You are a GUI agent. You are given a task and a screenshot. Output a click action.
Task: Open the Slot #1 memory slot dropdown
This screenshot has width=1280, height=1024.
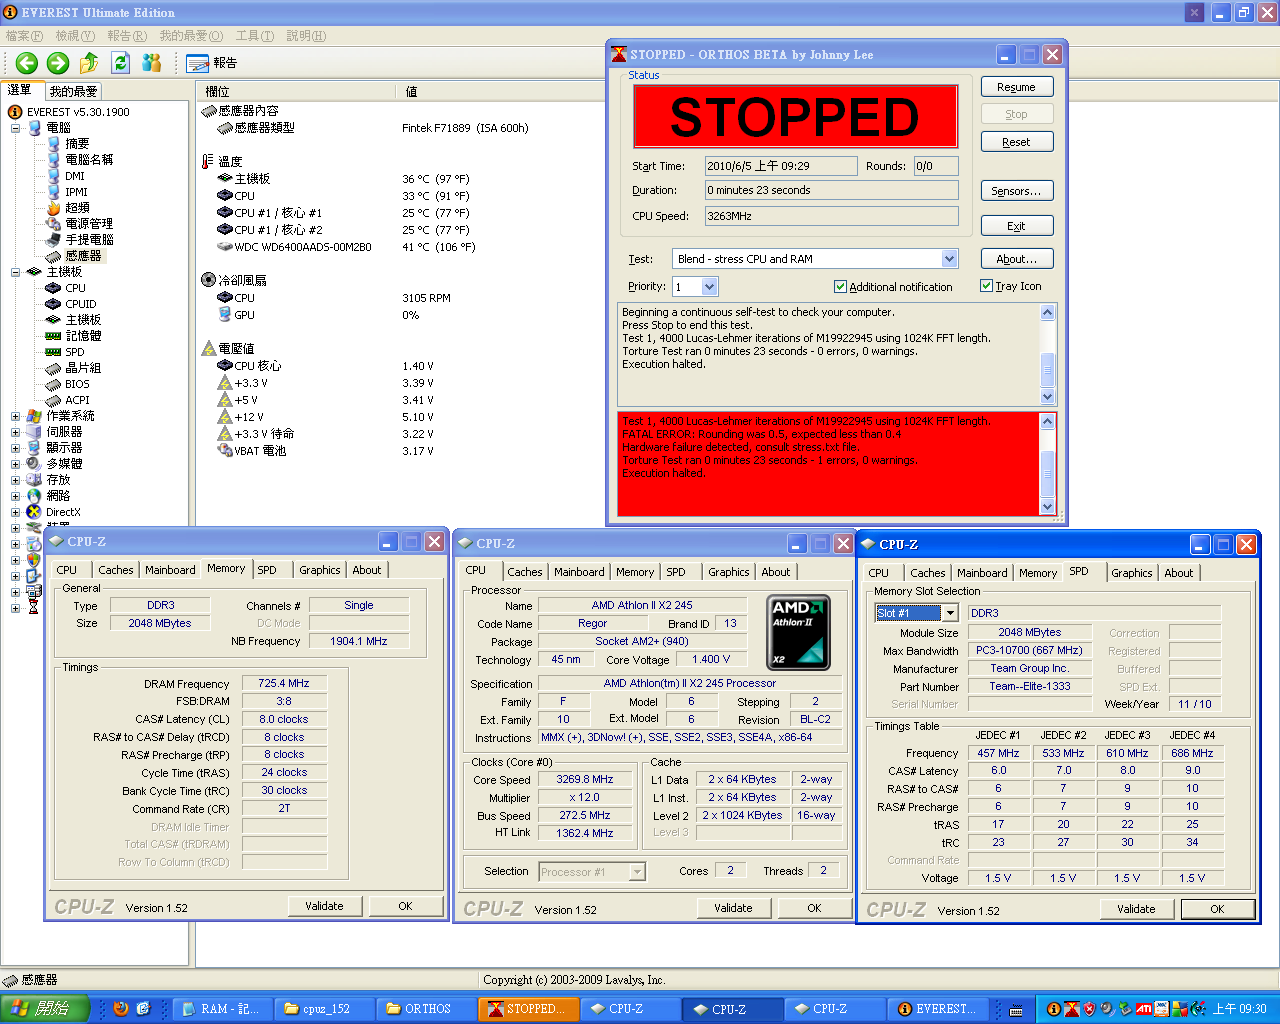(949, 613)
